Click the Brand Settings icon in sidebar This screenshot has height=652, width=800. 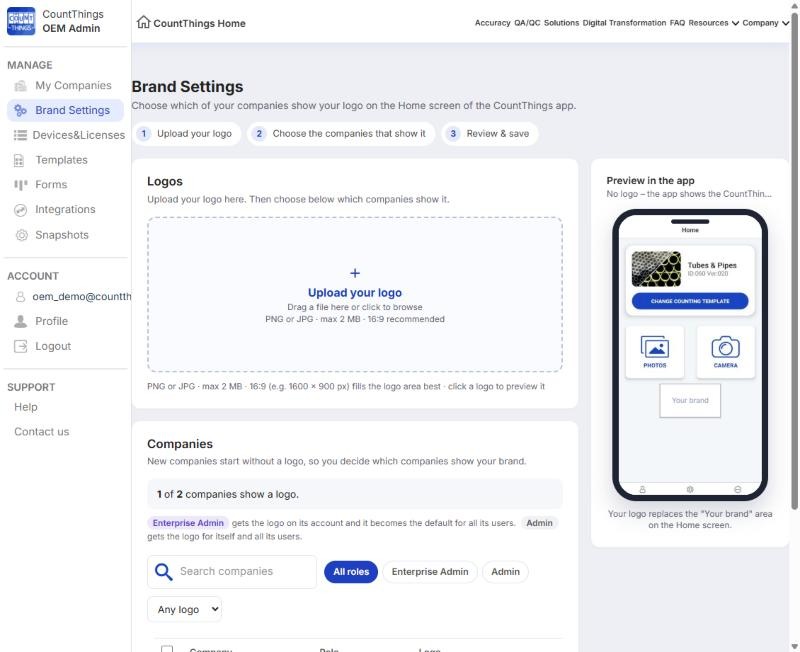click(20, 110)
